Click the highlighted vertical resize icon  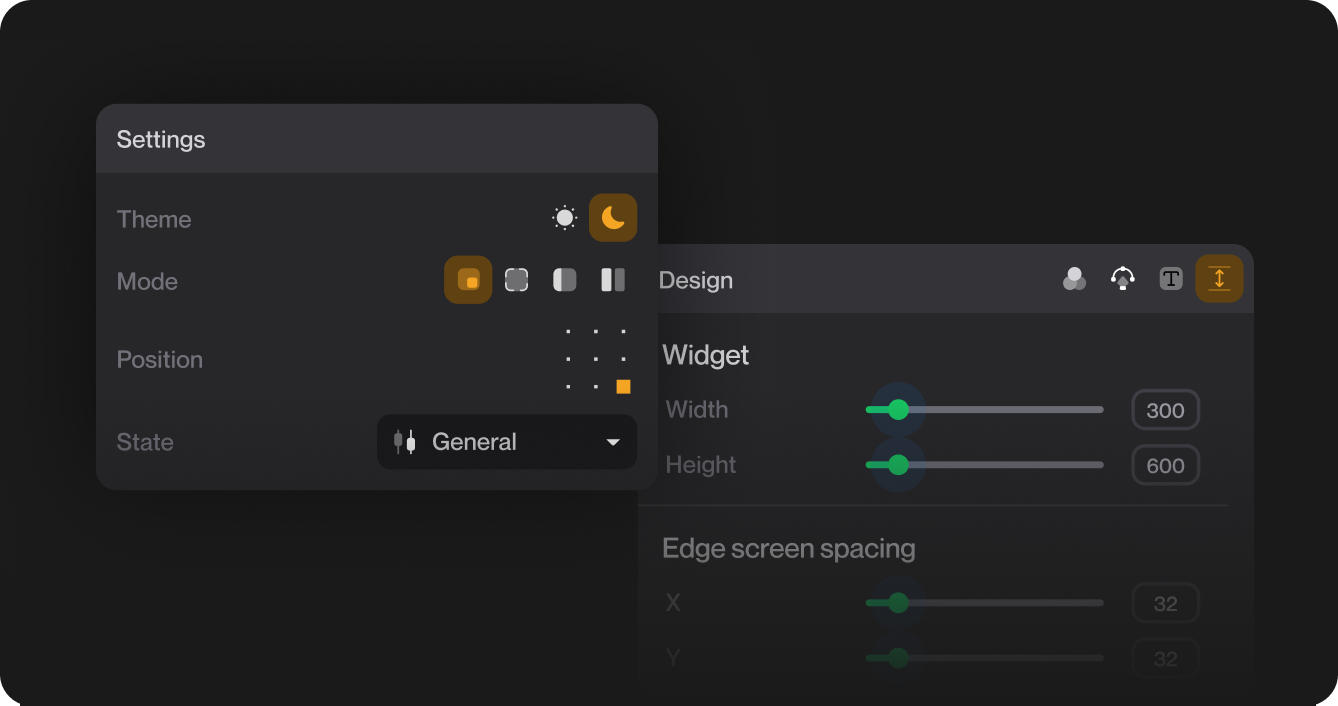[x=1219, y=279]
